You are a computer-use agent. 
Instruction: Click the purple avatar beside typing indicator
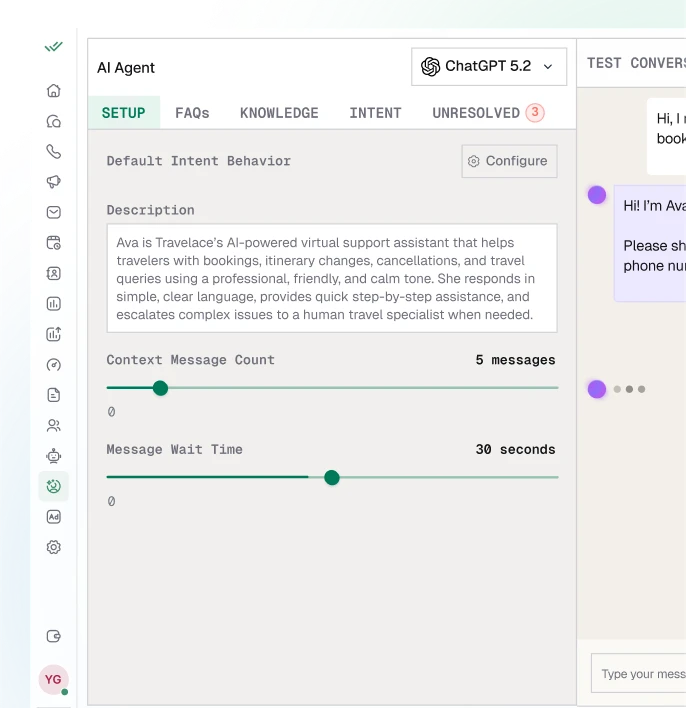[597, 389]
